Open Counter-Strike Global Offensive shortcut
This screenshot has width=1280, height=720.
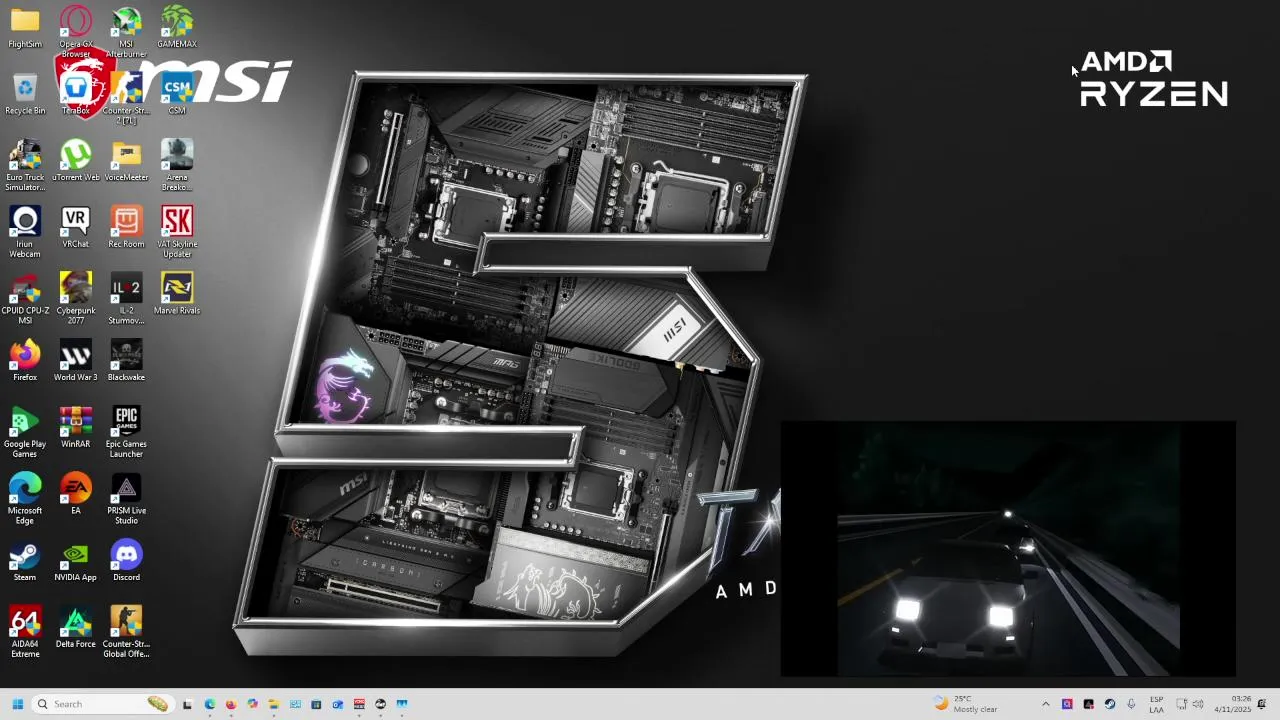point(126,632)
